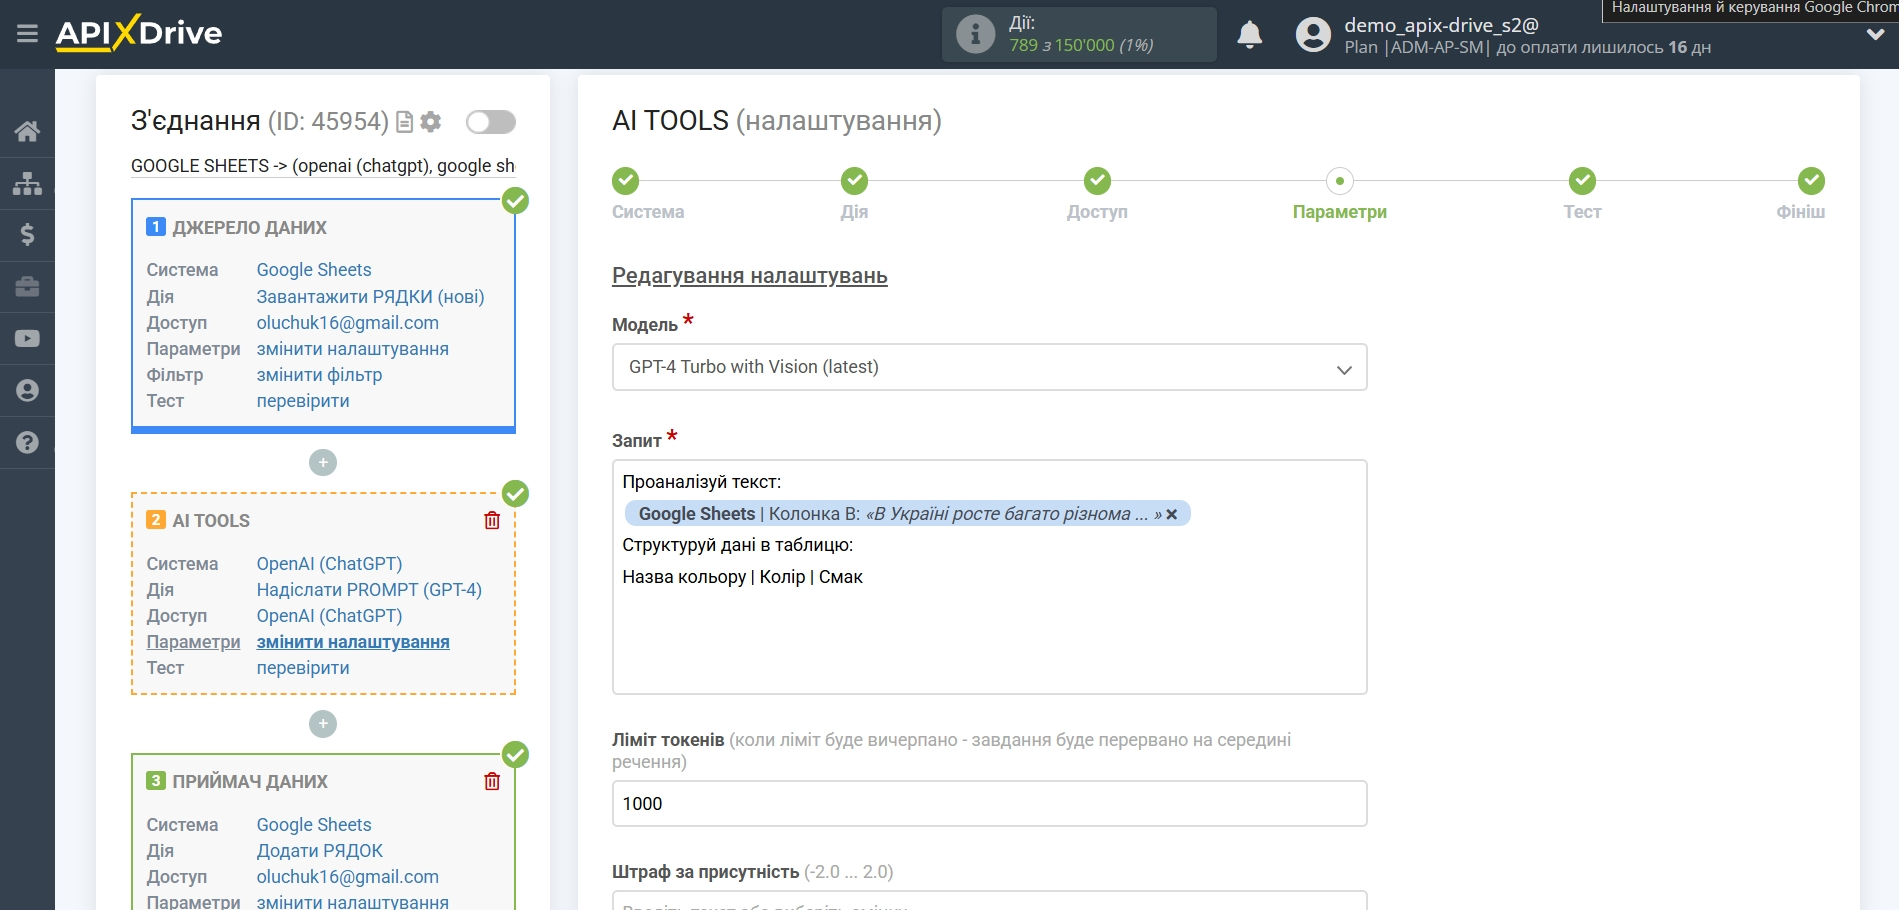Remove Google Sheets variable tag
The width and height of the screenshot is (1899, 910).
point(1172,514)
